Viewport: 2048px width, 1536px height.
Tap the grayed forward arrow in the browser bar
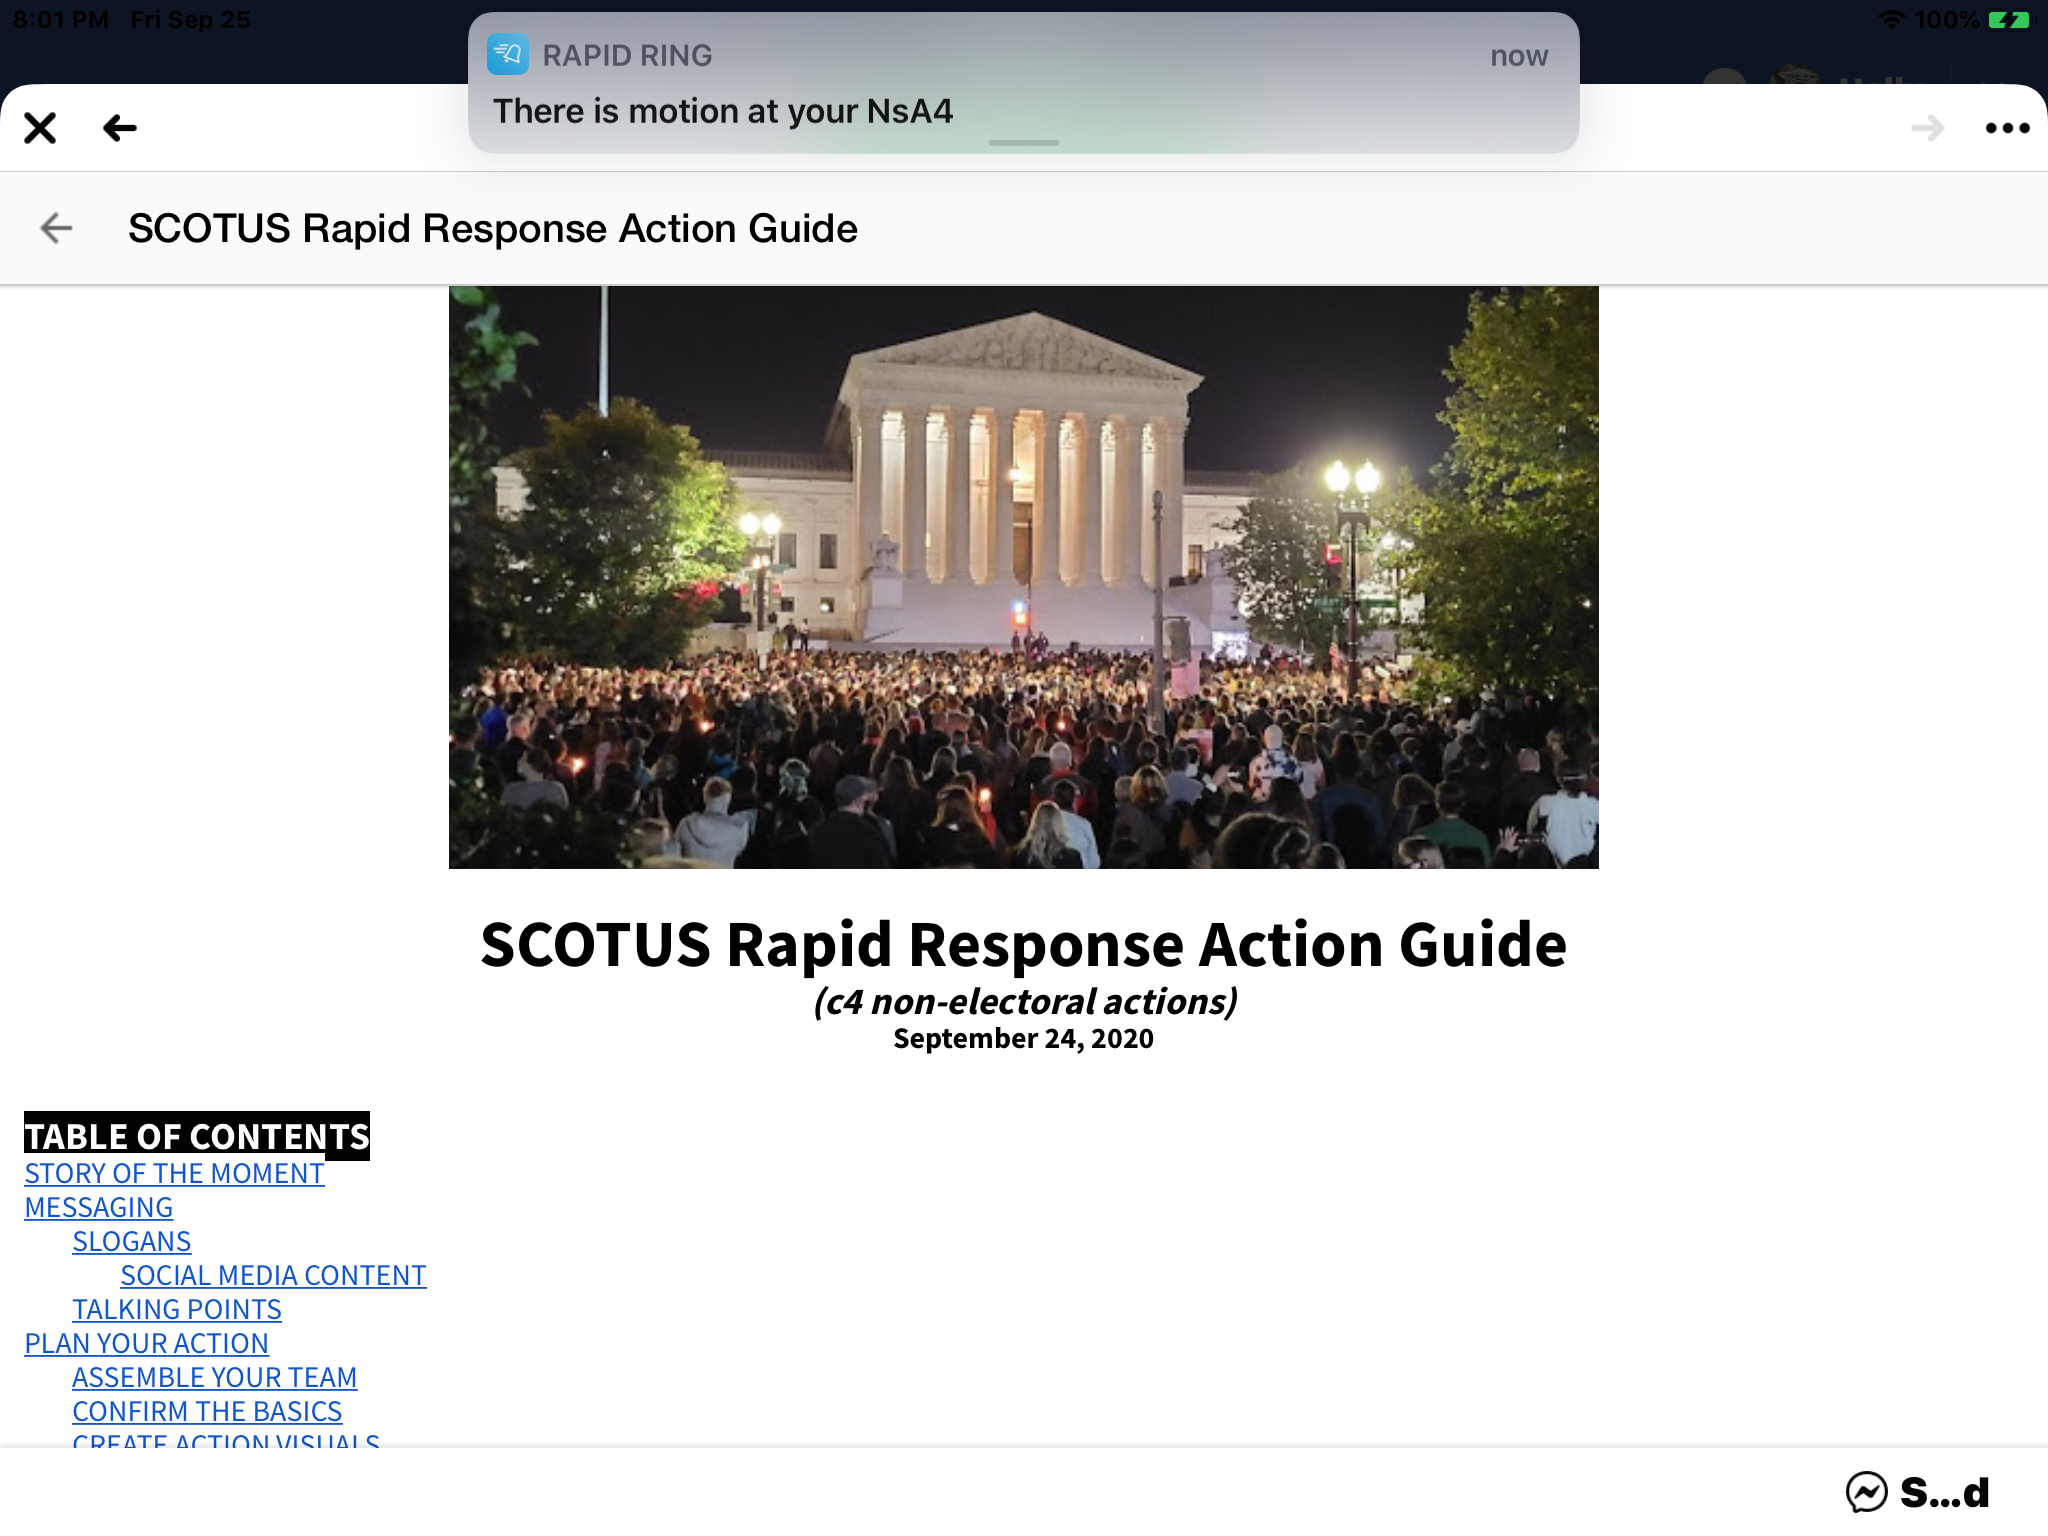(x=1928, y=128)
